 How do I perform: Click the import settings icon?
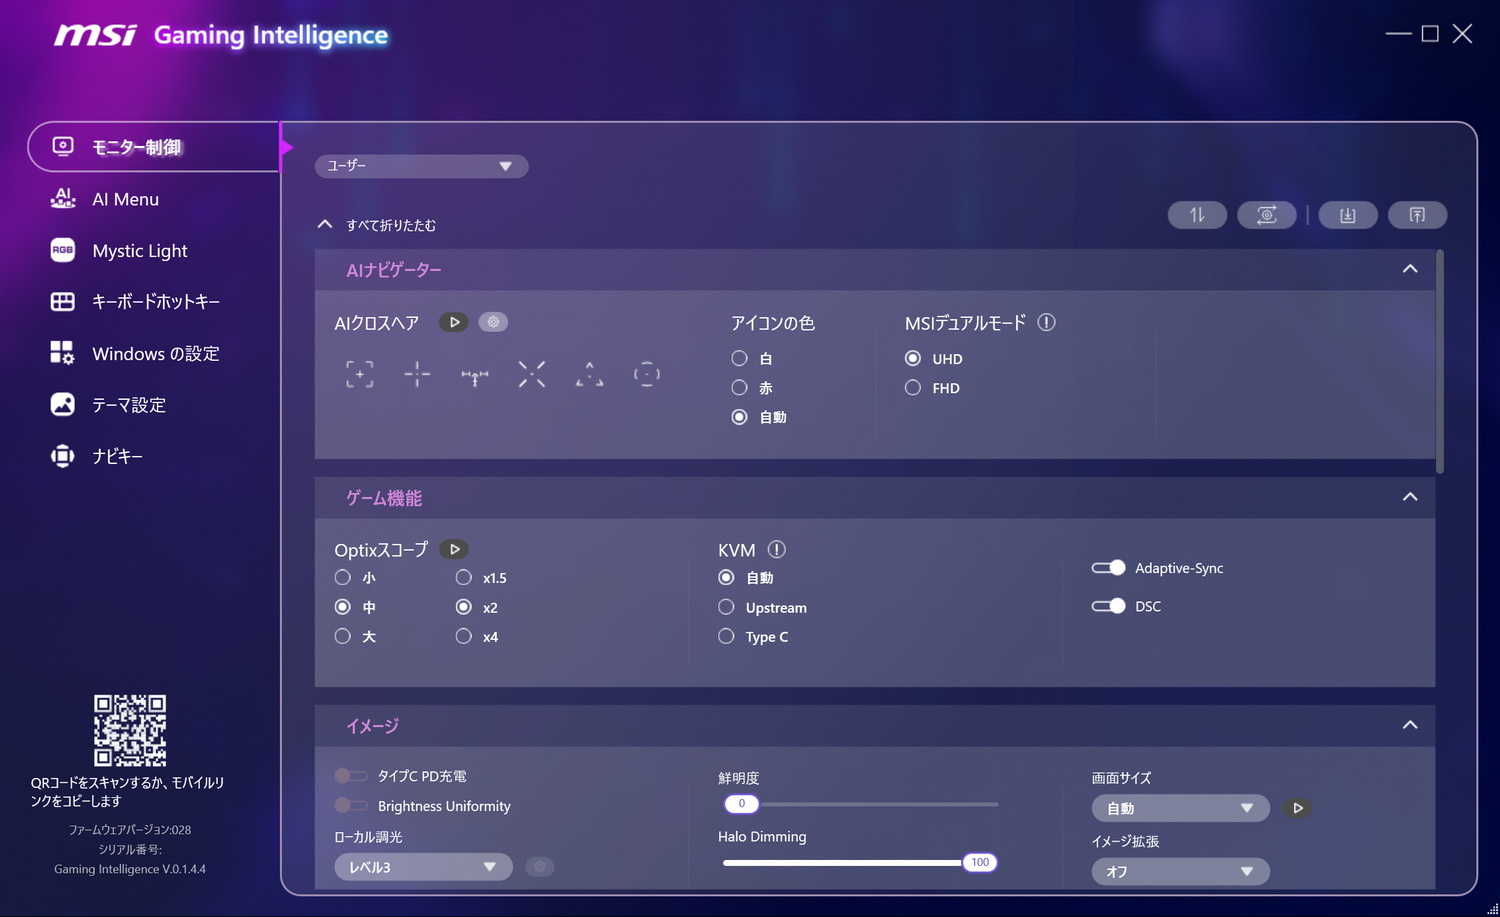1348,214
